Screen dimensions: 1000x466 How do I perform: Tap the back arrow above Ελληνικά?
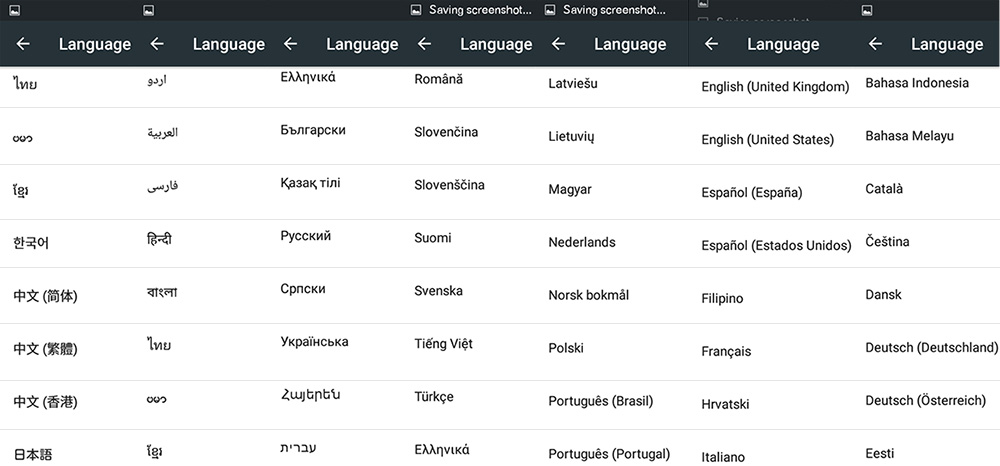pyautogui.click(x=290, y=44)
